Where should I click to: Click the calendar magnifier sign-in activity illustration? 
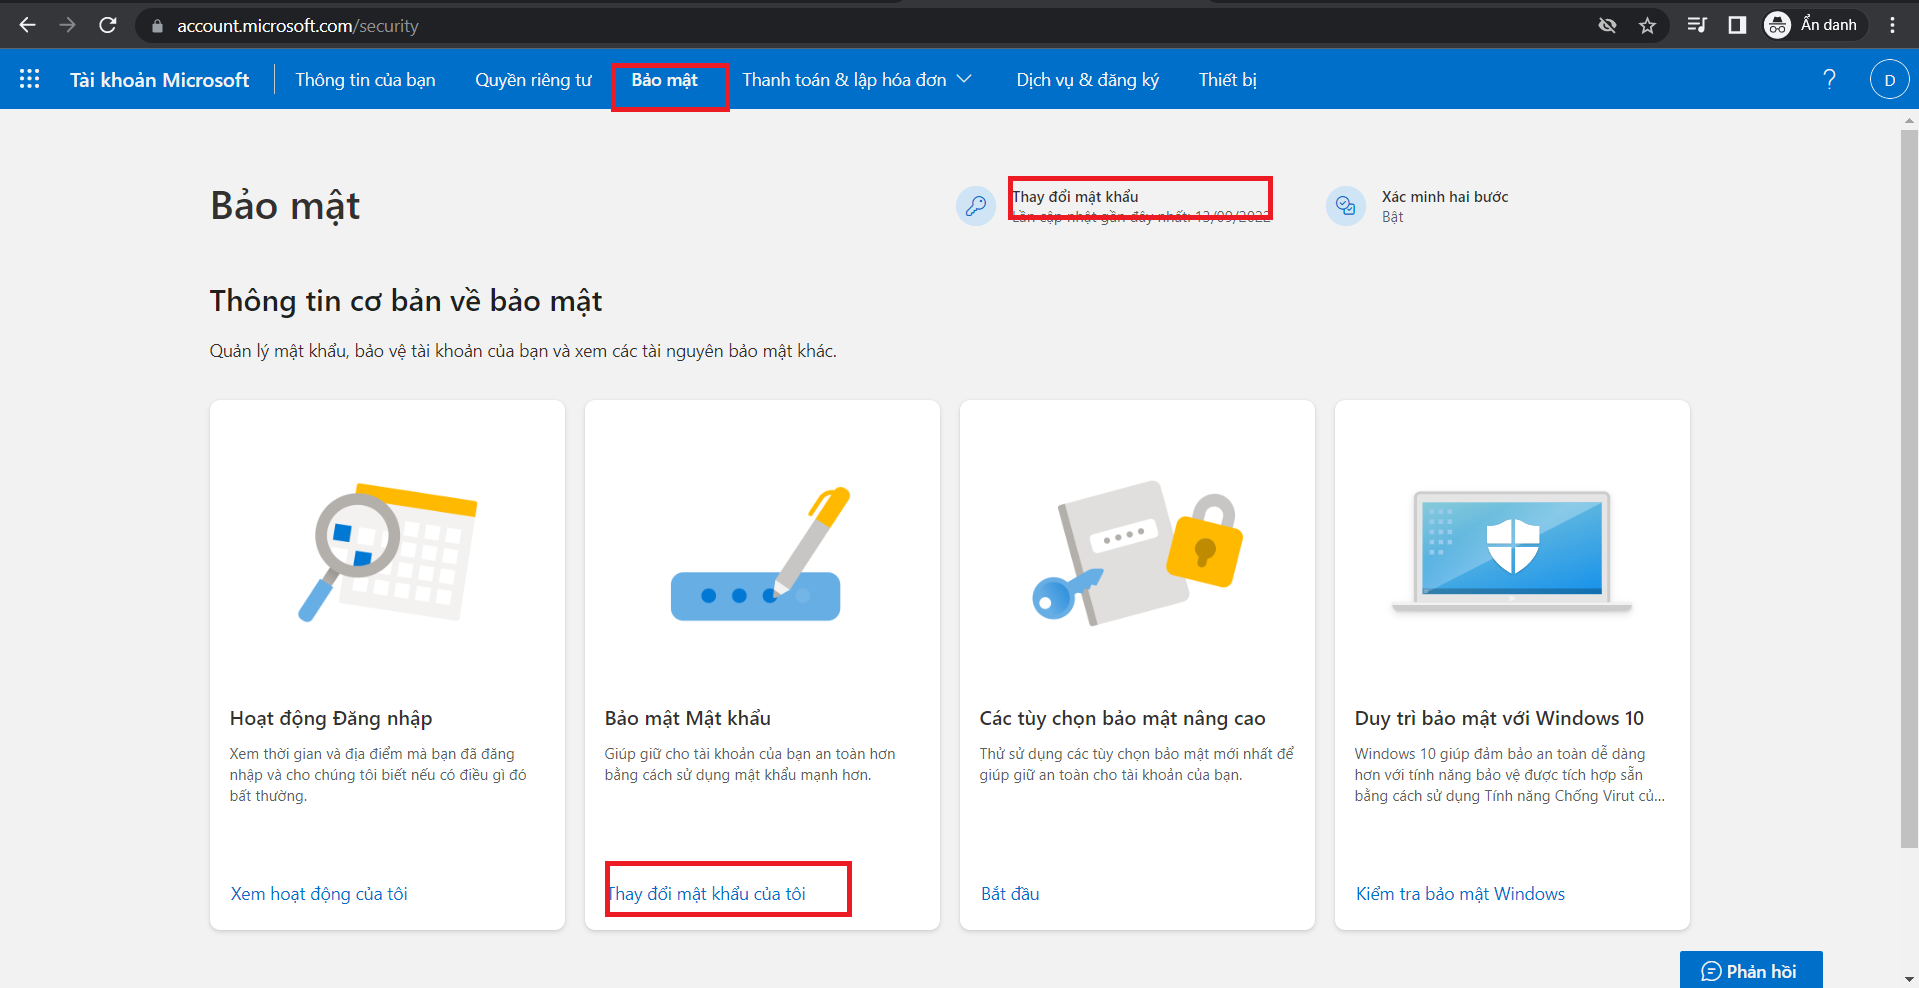click(388, 552)
